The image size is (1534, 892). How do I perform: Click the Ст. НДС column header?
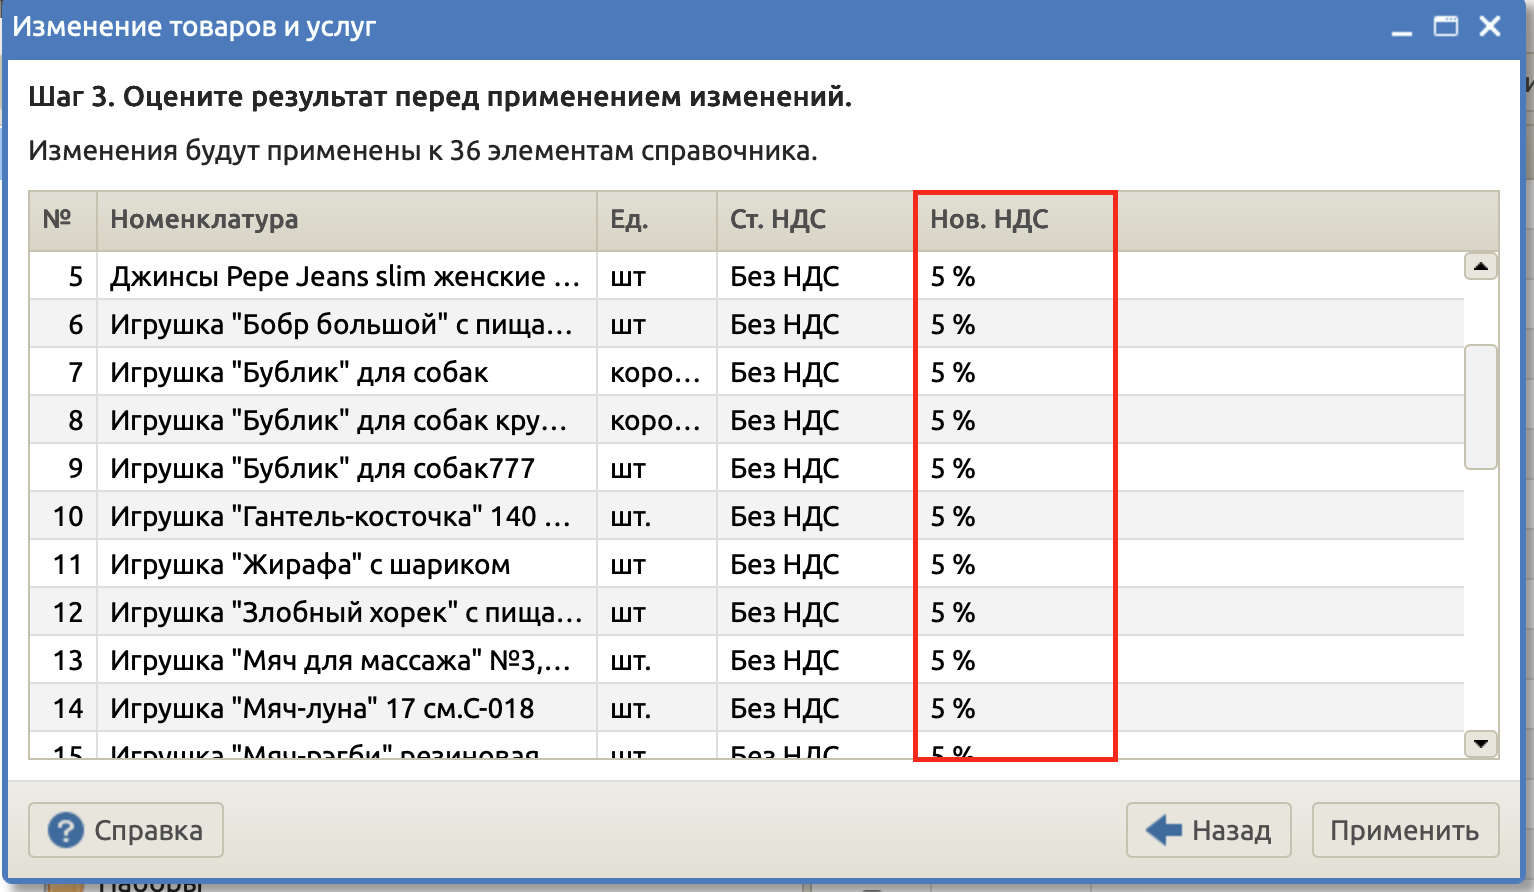tap(814, 220)
